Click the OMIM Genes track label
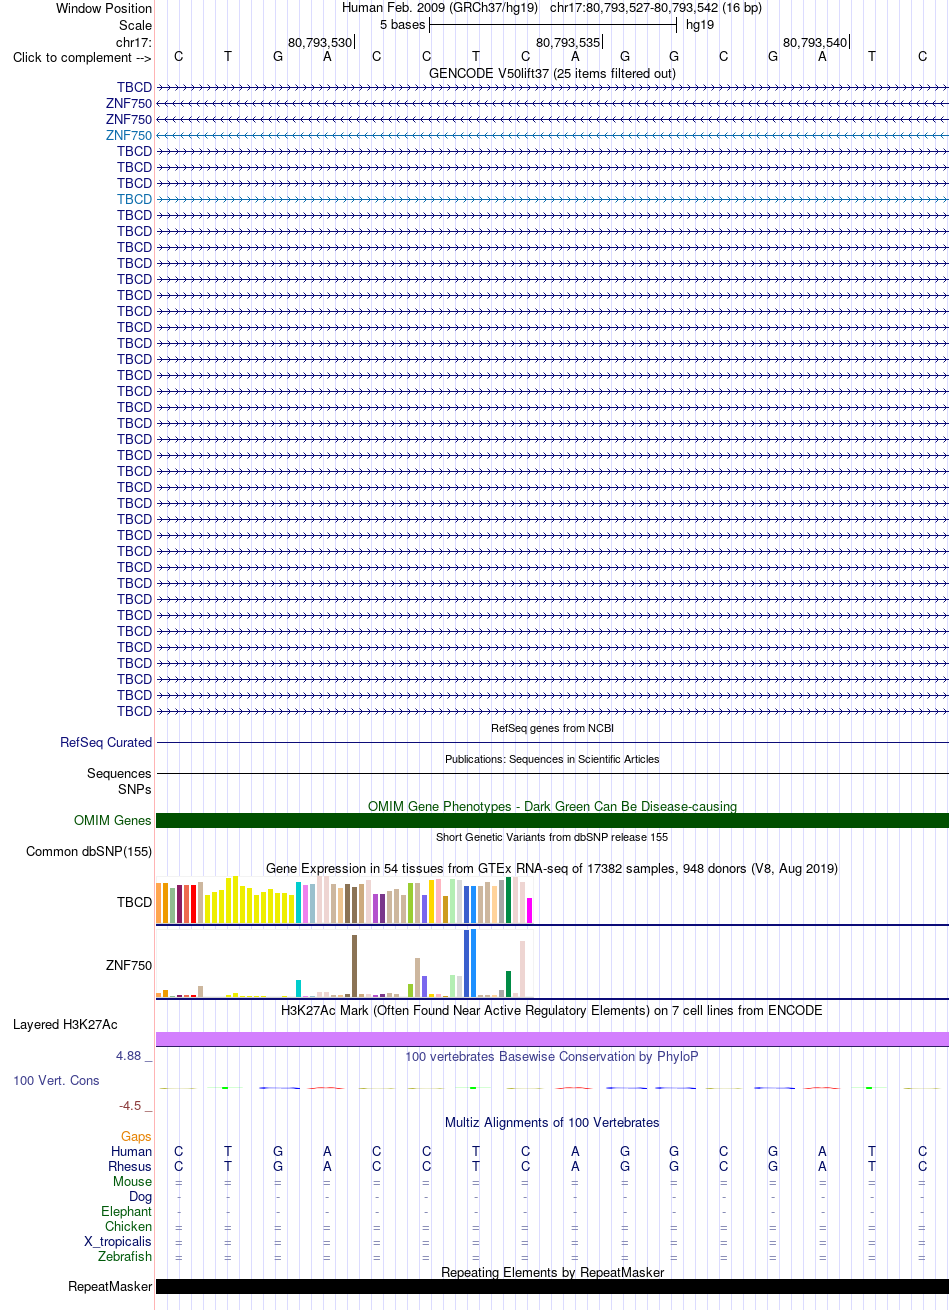950x1310 pixels. [113, 821]
